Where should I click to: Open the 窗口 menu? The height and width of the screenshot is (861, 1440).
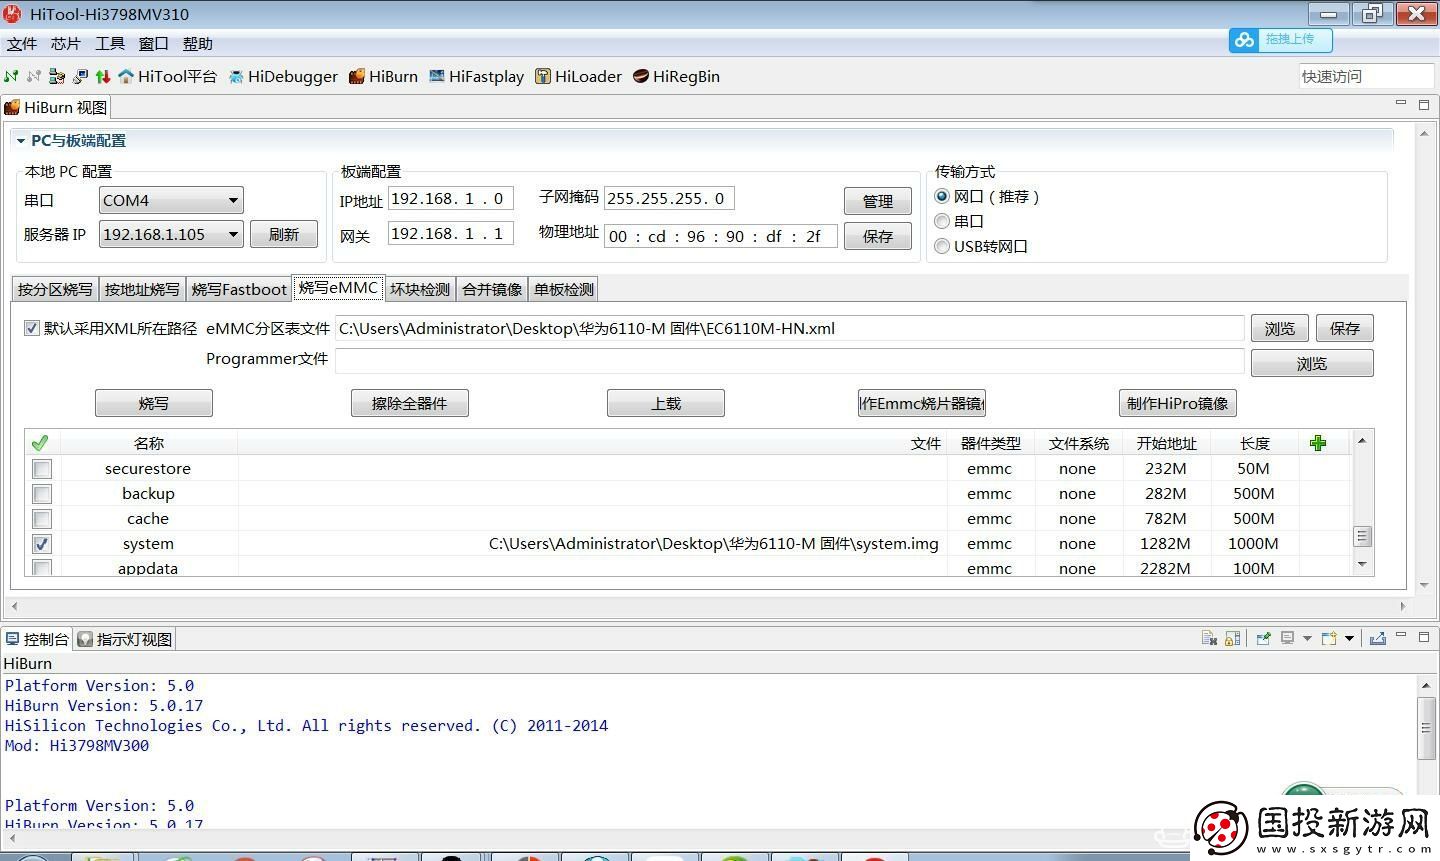click(154, 44)
